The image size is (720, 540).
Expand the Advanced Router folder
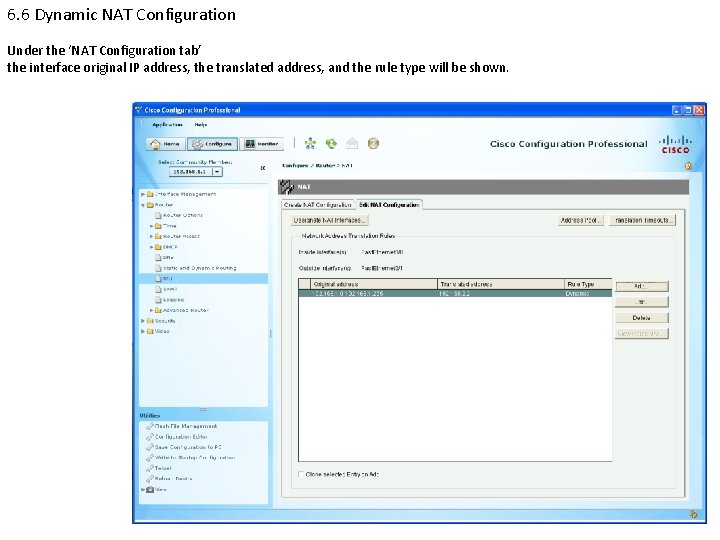[x=152, y=310]
